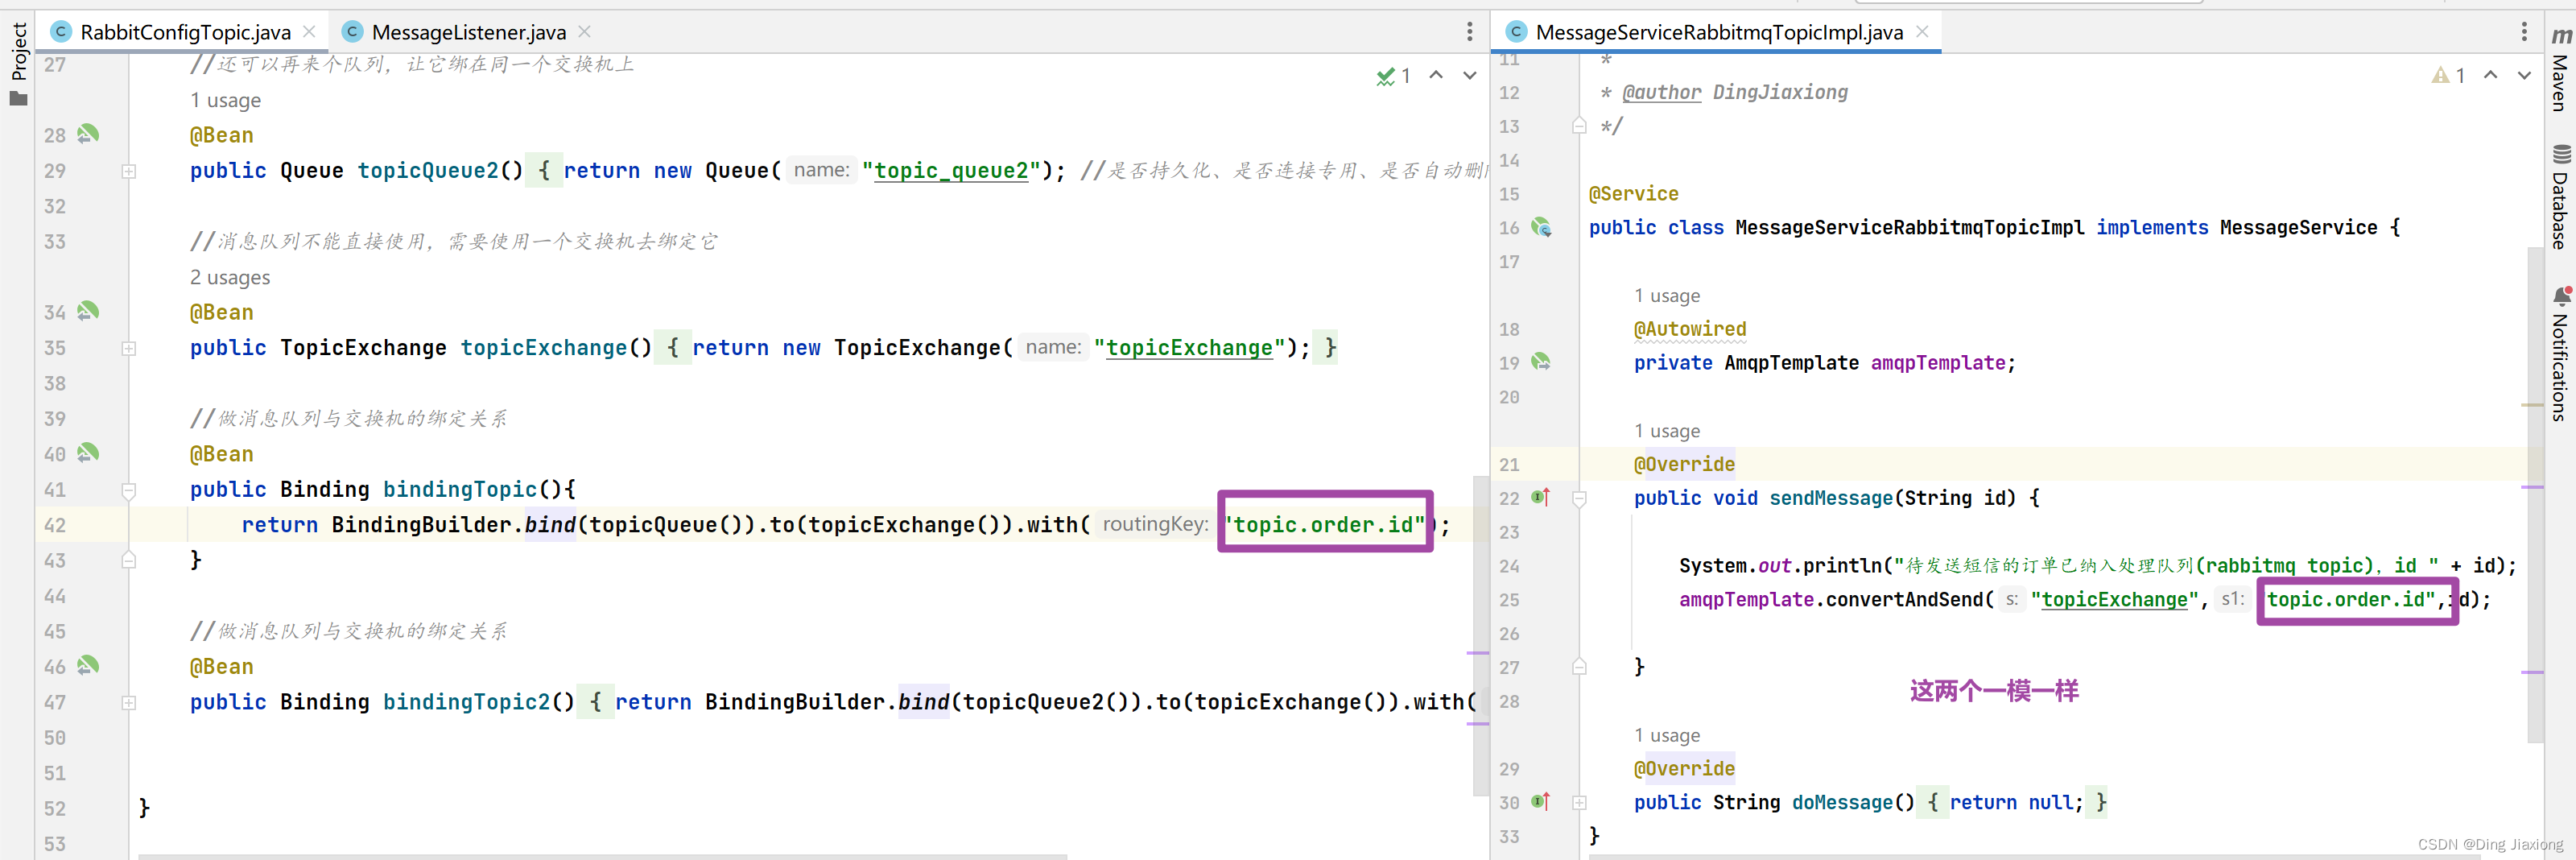
Task: Open right editor tab options menu
Action: tap(2524, 32)
